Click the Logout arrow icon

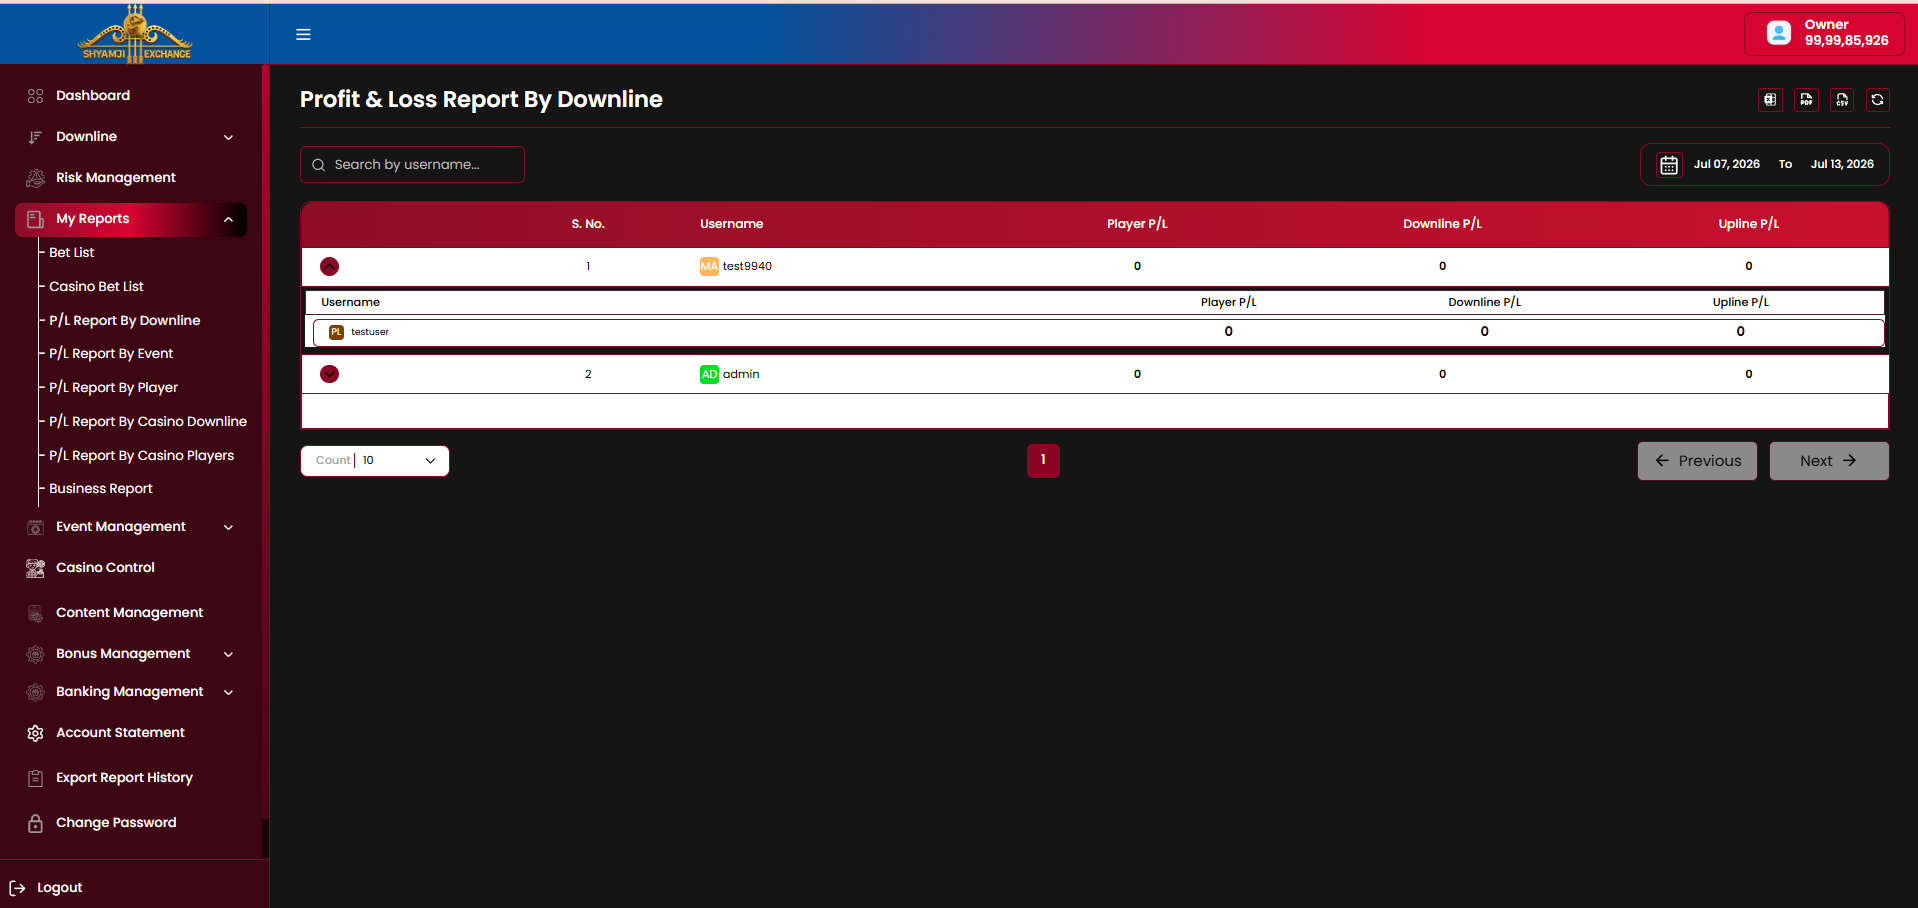[17, 888]
